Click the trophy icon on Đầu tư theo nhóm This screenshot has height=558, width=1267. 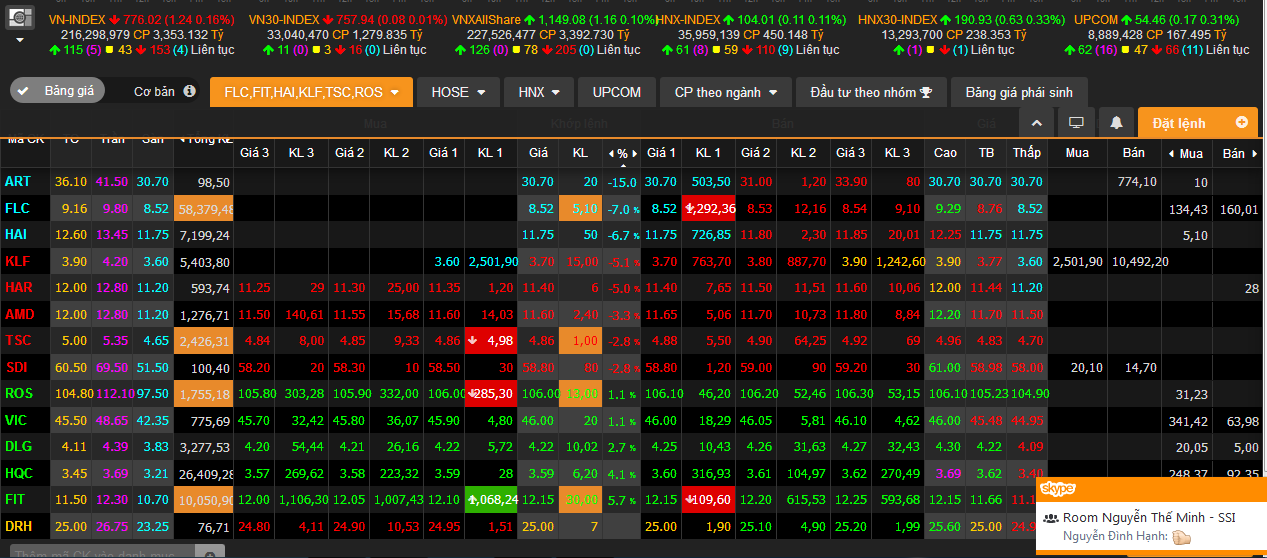[926, 92]
